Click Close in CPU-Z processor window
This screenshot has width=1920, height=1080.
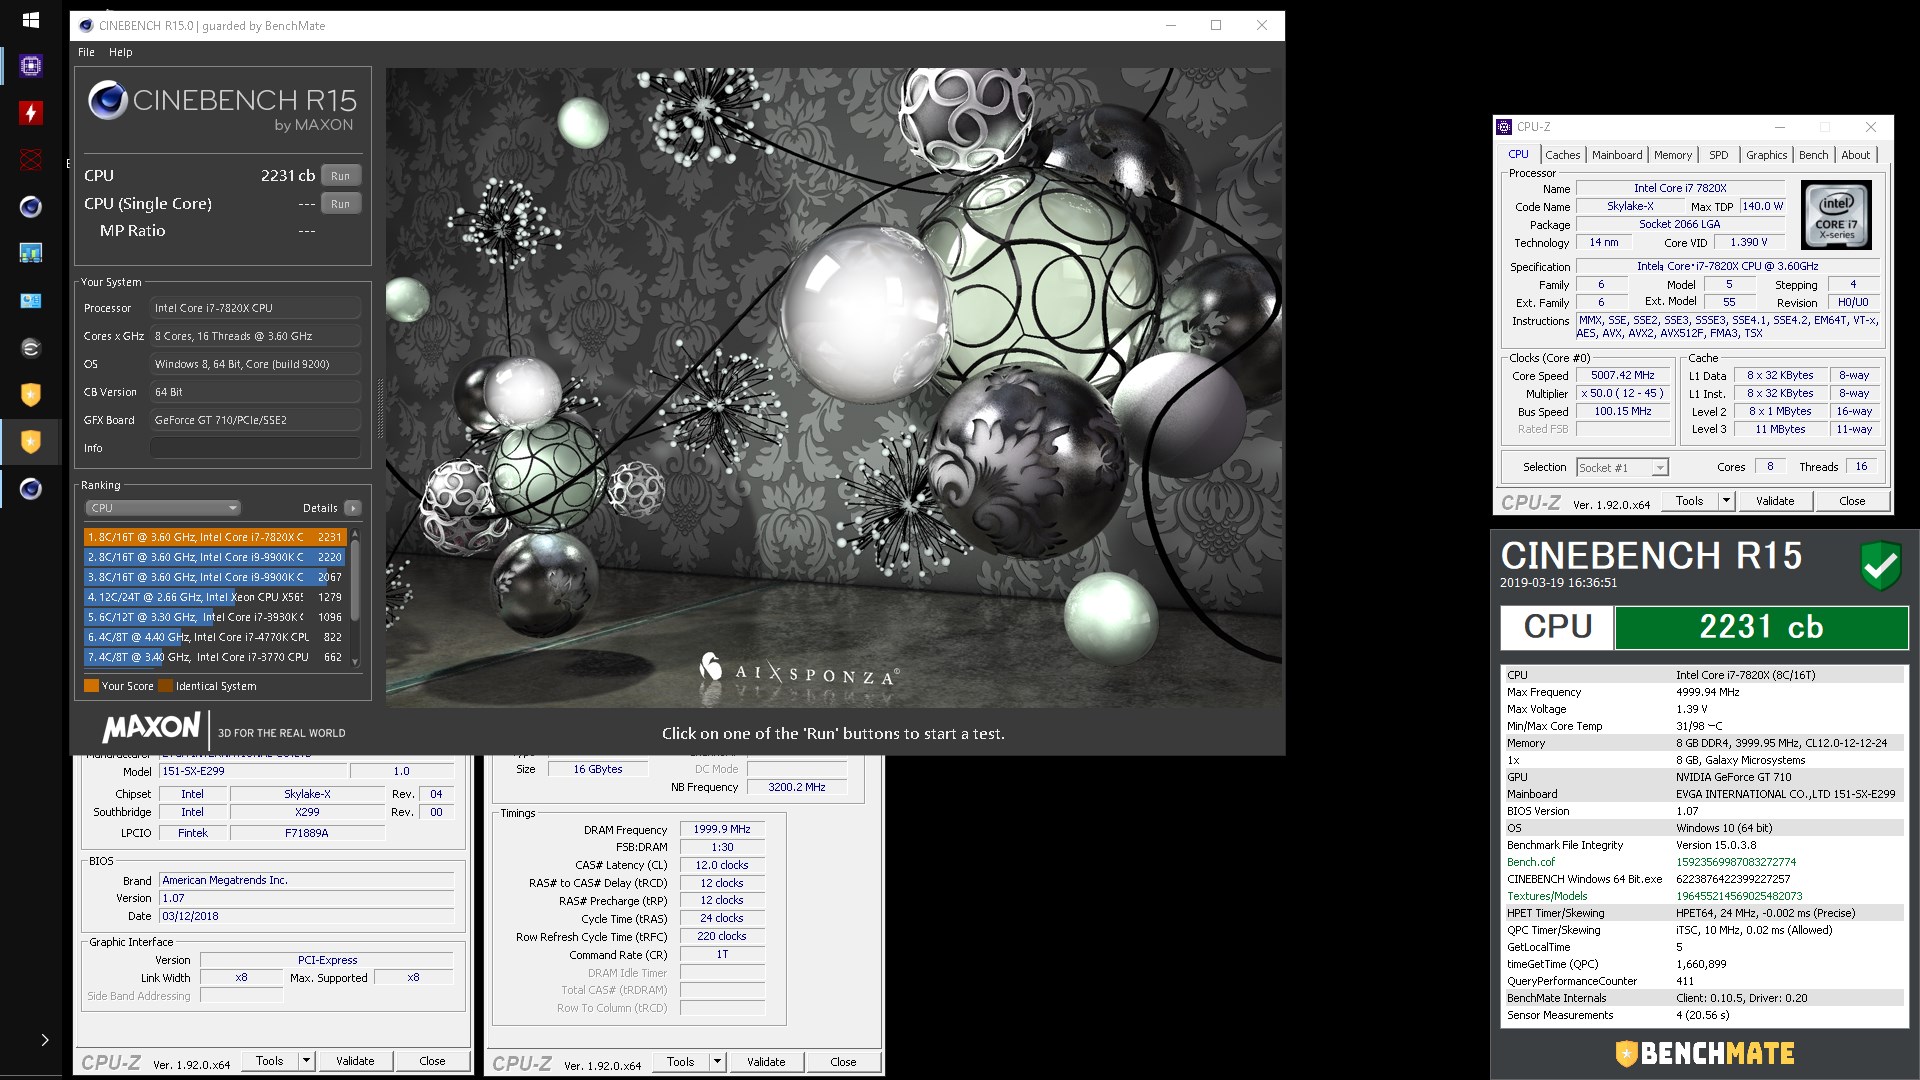pos(1852,501)
